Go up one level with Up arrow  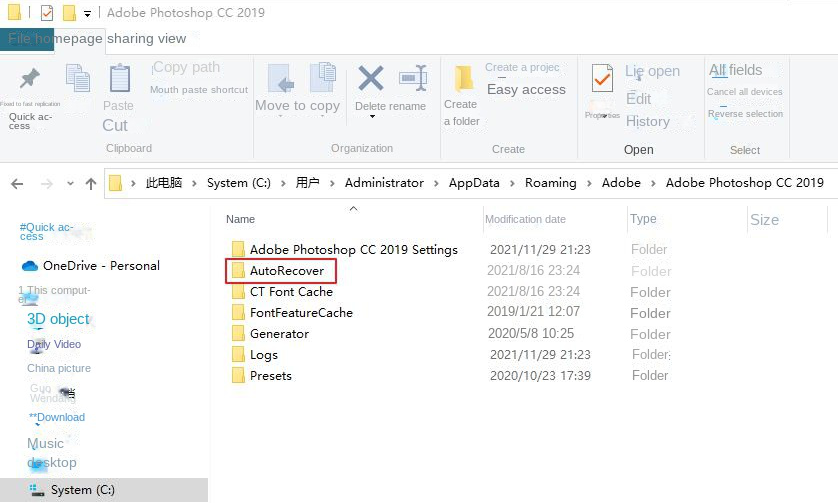[x=91, y=184]
